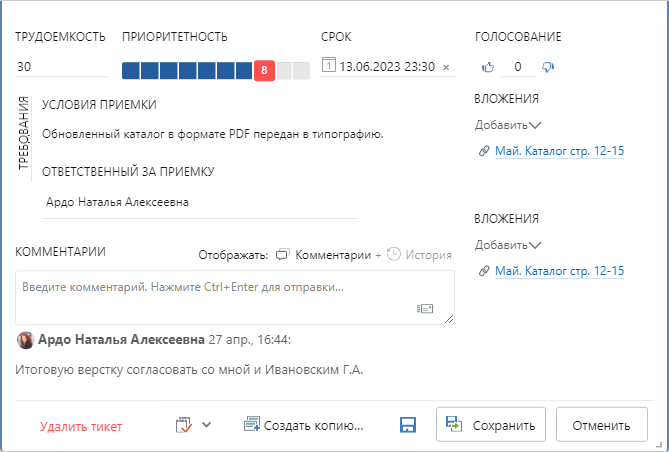Screen dimensions: 669x452
Task: Click the calendar checkmark icon in the bottom toolbar
Action: coord(183,425)
